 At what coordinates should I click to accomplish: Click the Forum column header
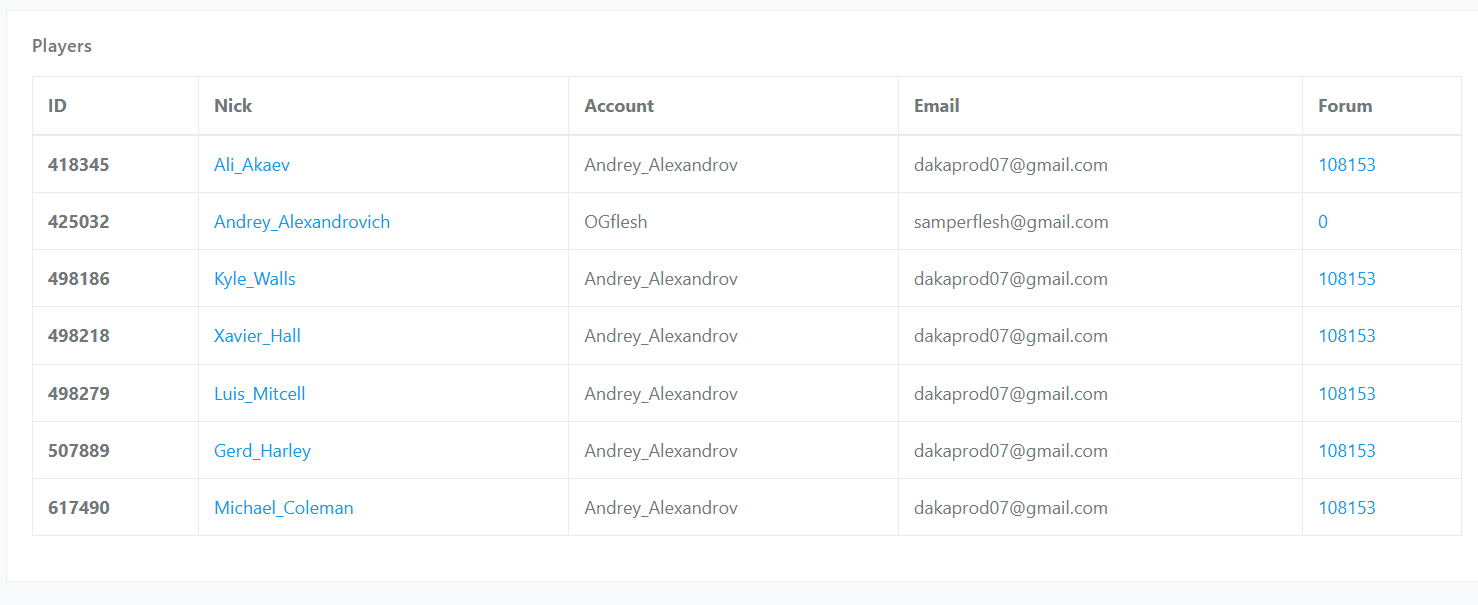tap(1345, 106)
